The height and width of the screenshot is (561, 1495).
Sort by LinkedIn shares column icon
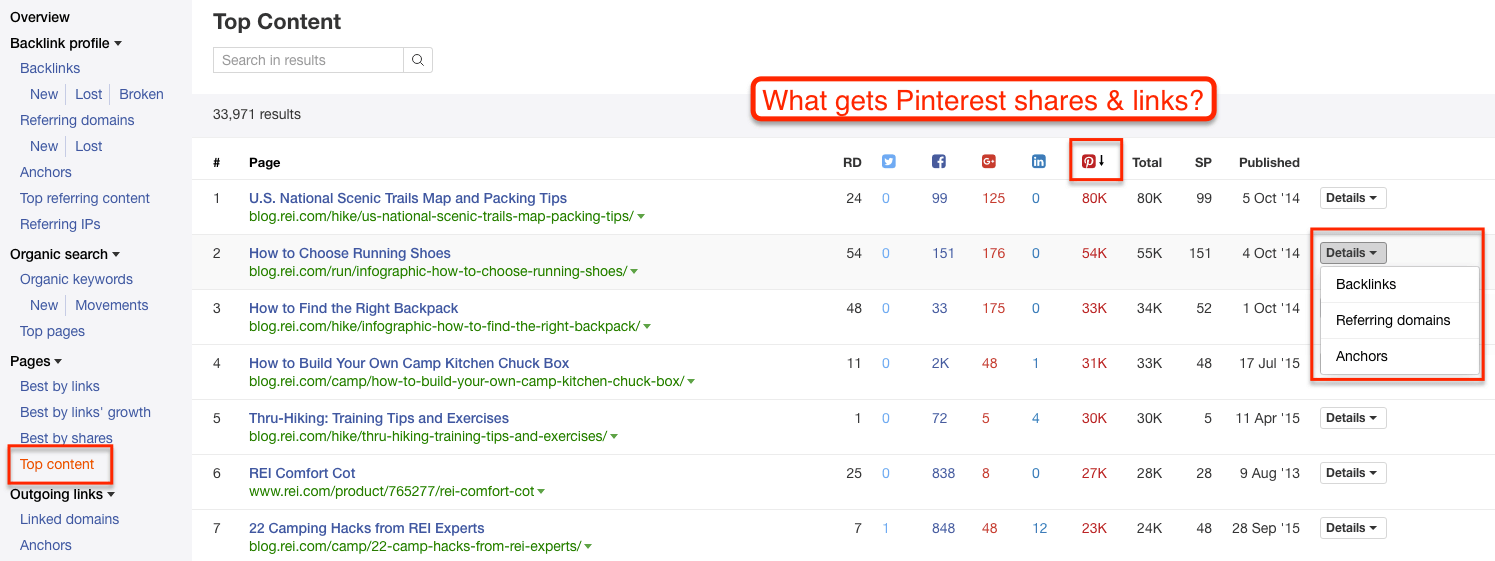coord(1039,162)
